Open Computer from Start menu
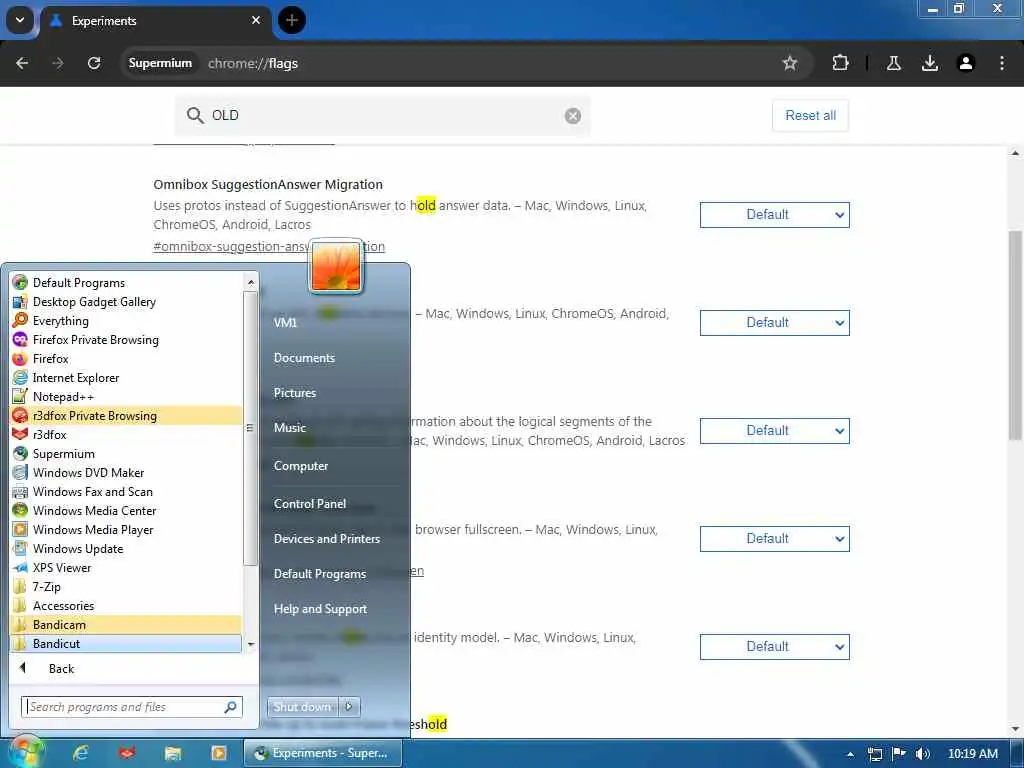The image size is (1024, 768). point(301,466)
